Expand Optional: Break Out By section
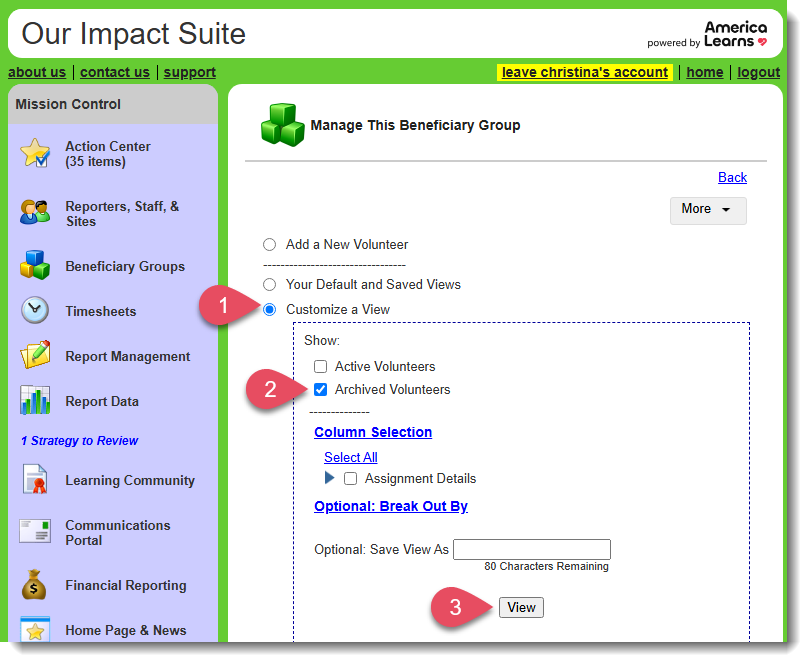Image resolution: width=810 pixels, height=665 pixels. tap(391, 506)
